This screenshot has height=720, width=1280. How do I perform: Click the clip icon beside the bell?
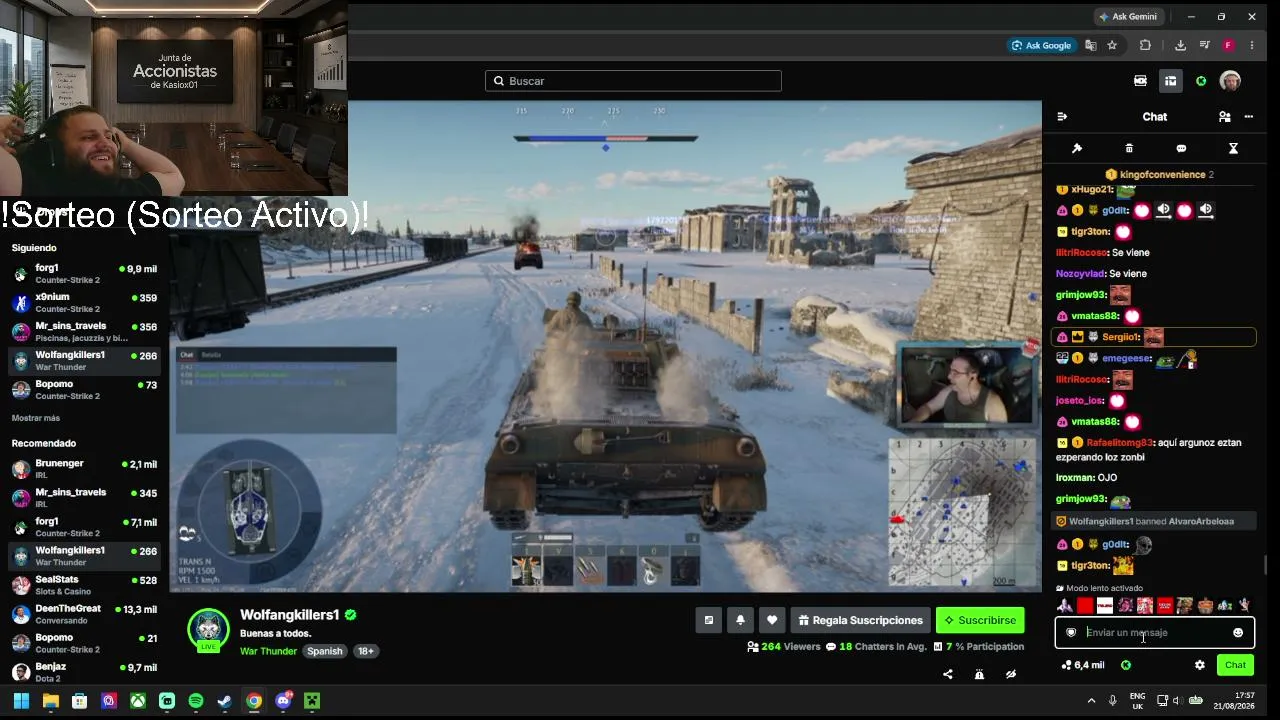pyautogui.click(x=709, y=620)
